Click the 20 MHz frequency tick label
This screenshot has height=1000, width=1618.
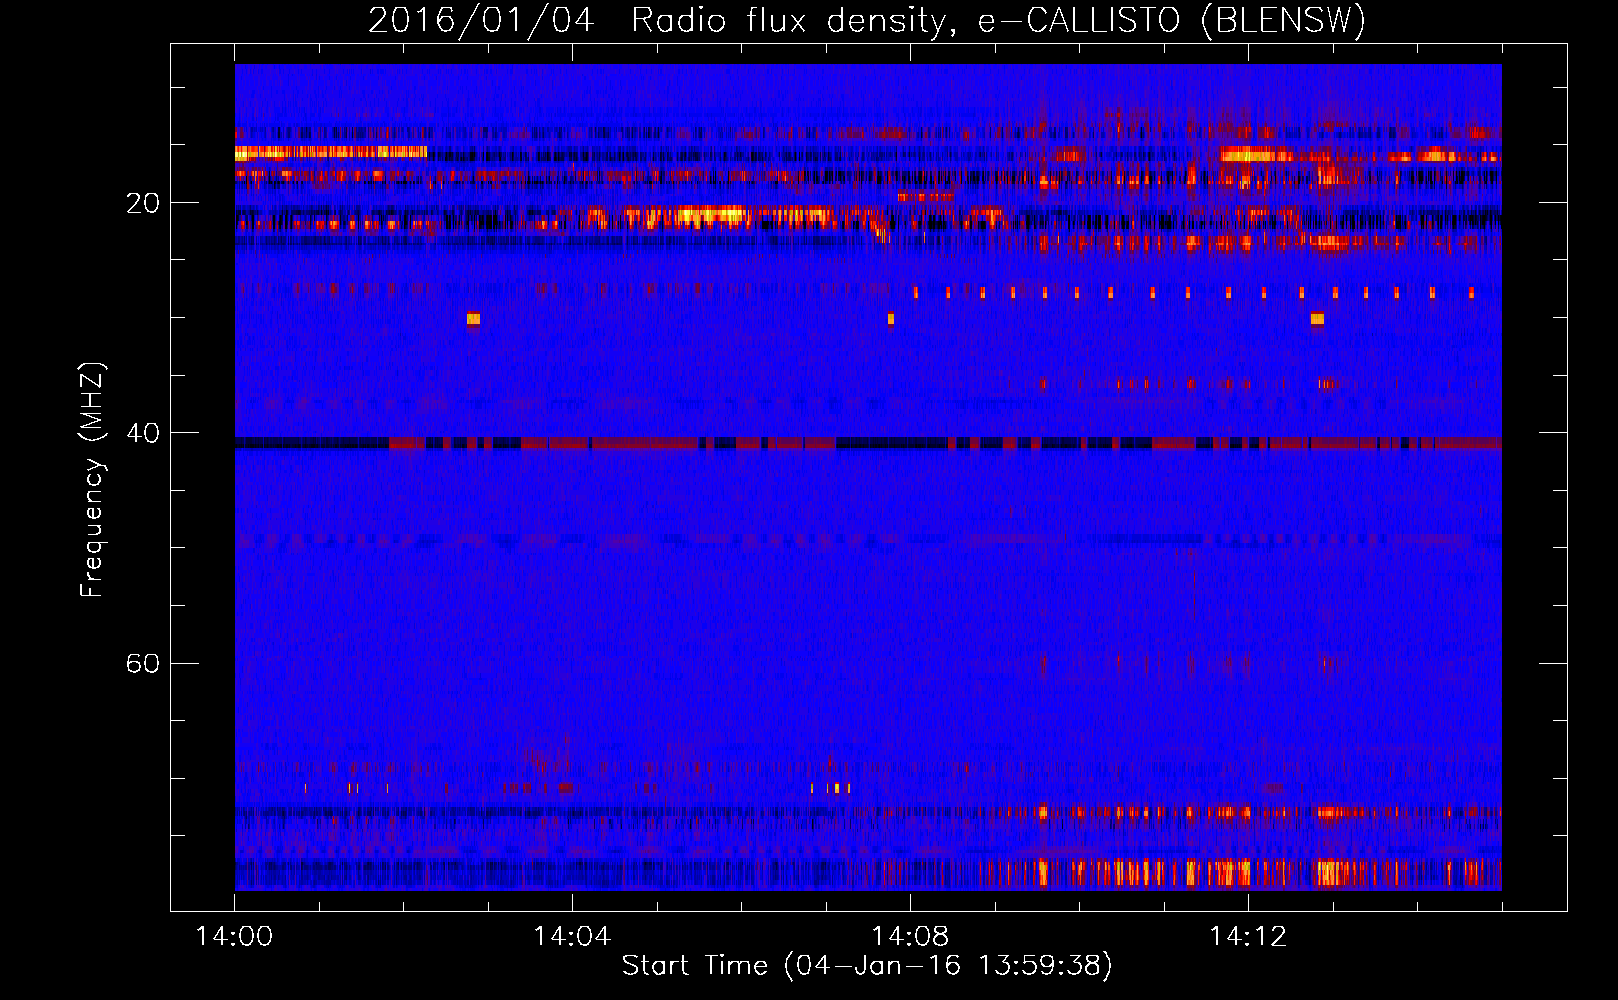(x=143, y=203)
